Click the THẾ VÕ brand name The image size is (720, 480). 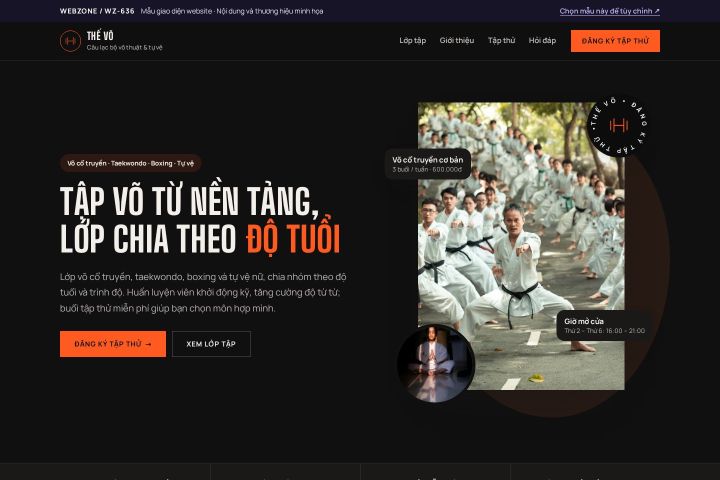[x=100, y=36]
